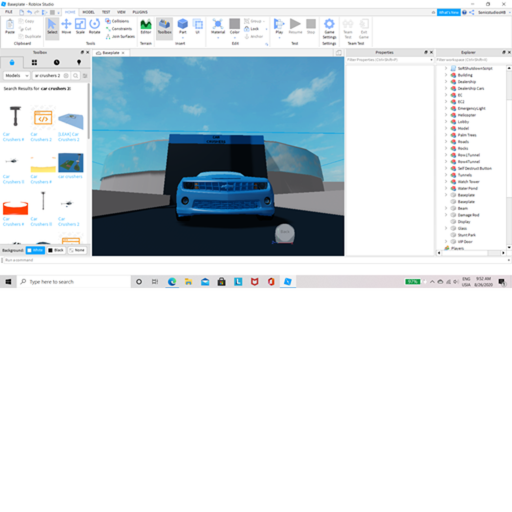Select Black background option
Viewport: 512px width, 512px height.
56,250
